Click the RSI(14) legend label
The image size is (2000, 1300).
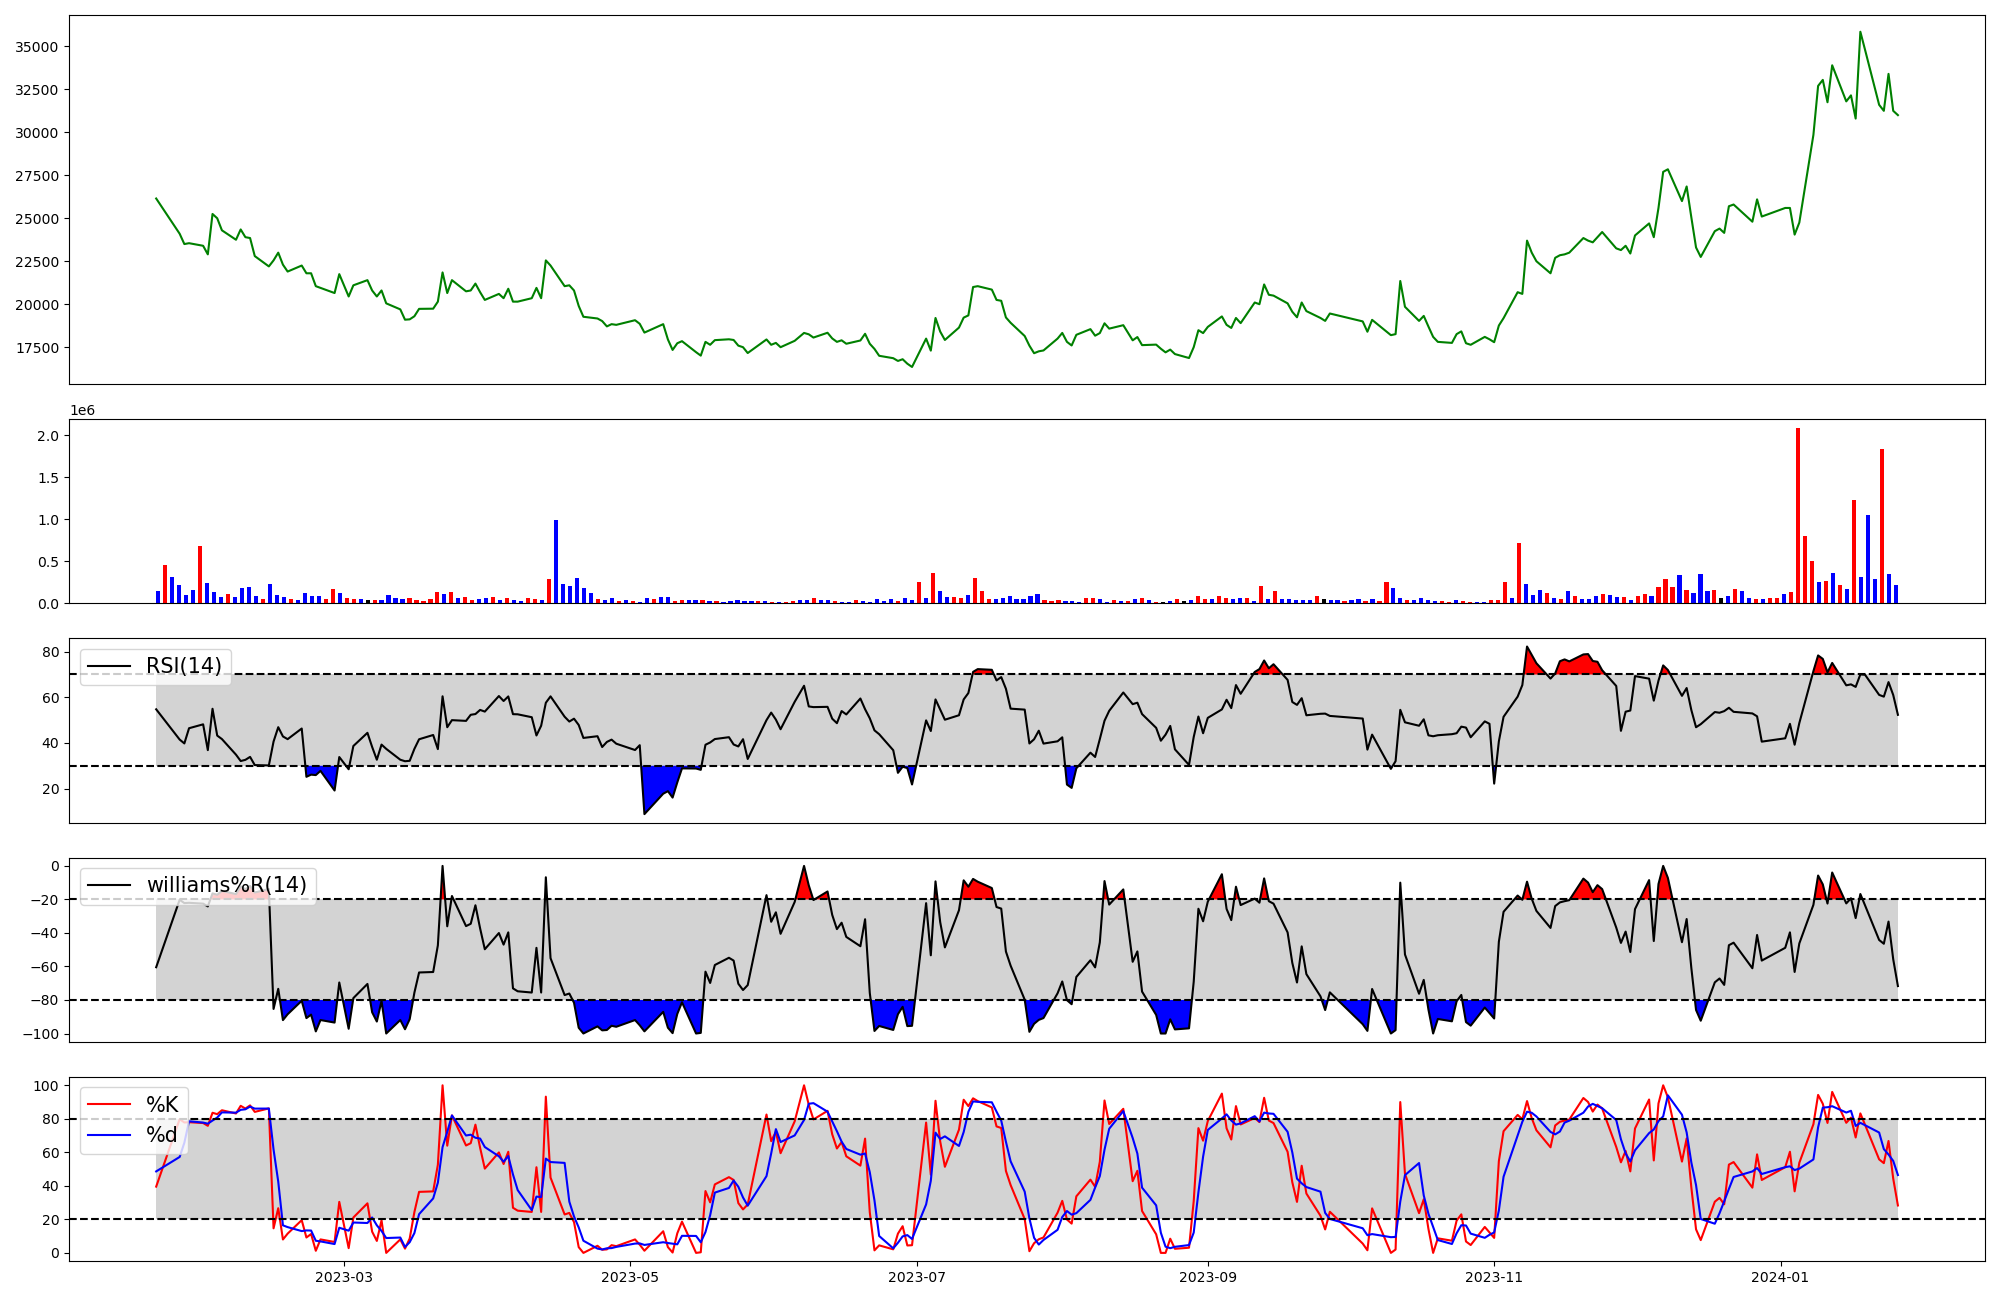(184, 666)
